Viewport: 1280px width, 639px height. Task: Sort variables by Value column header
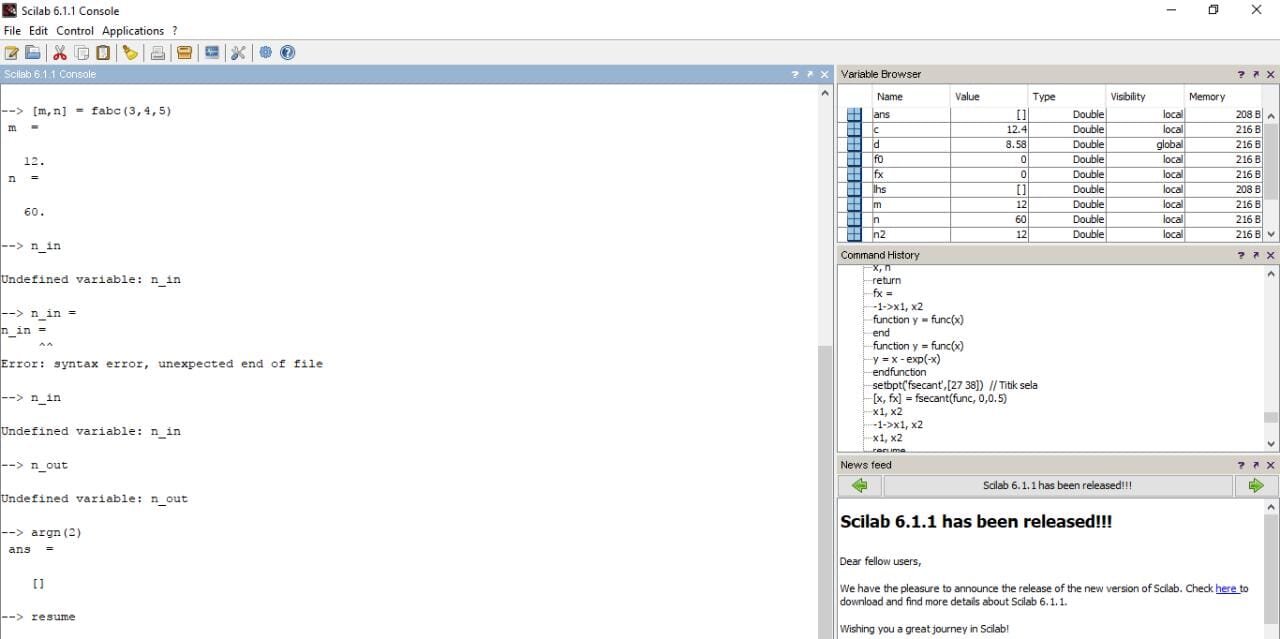coord(989,97)
